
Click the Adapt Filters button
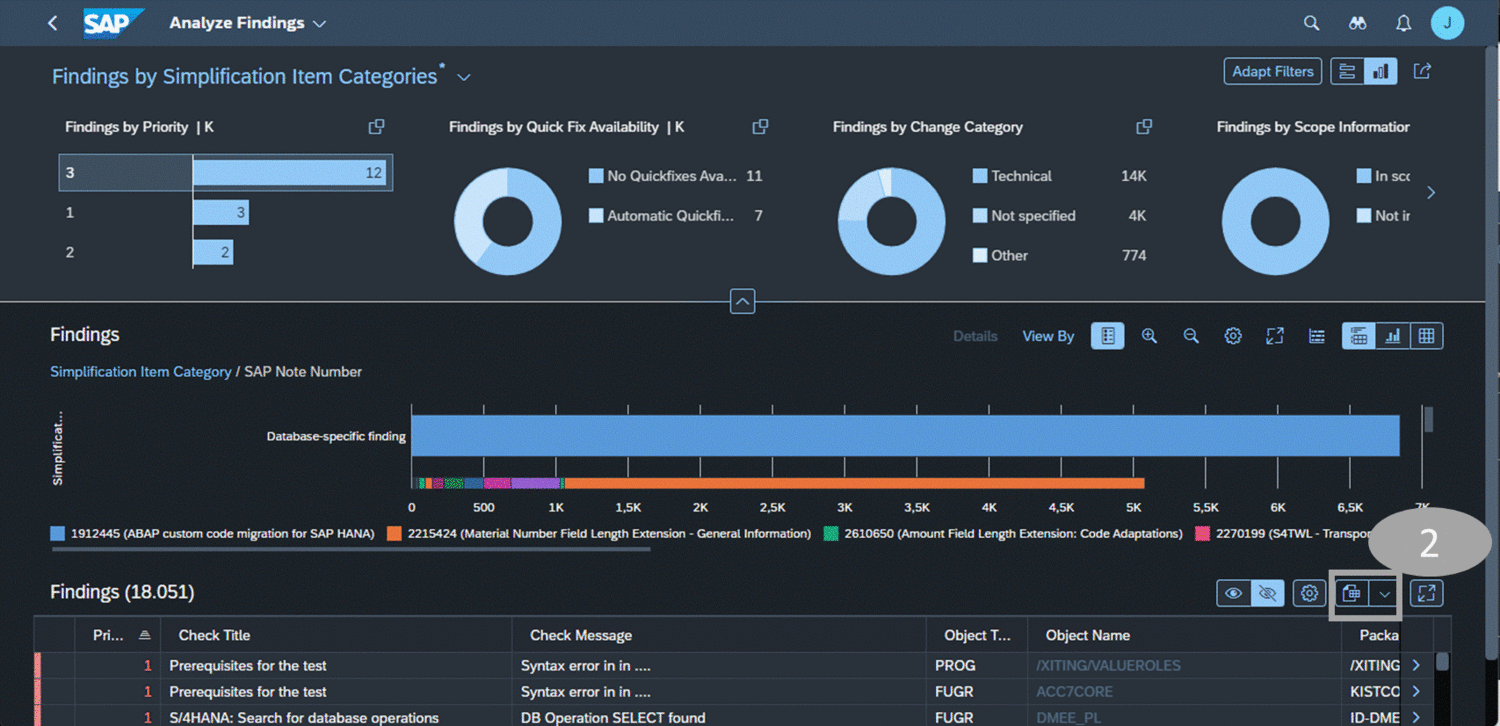1272,71
